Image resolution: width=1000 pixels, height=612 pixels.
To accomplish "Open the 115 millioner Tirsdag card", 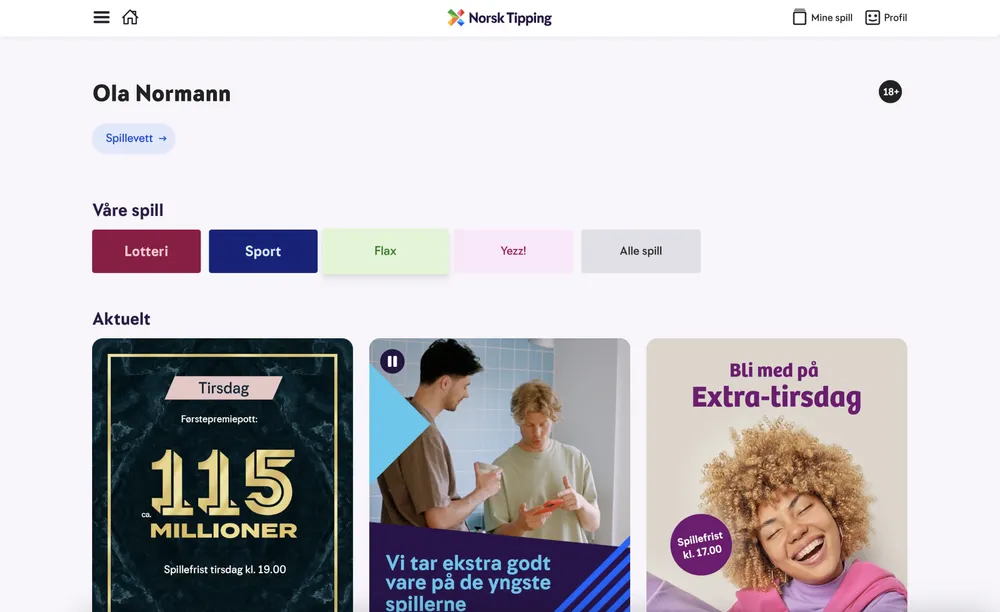I will (x=223, y=475).
